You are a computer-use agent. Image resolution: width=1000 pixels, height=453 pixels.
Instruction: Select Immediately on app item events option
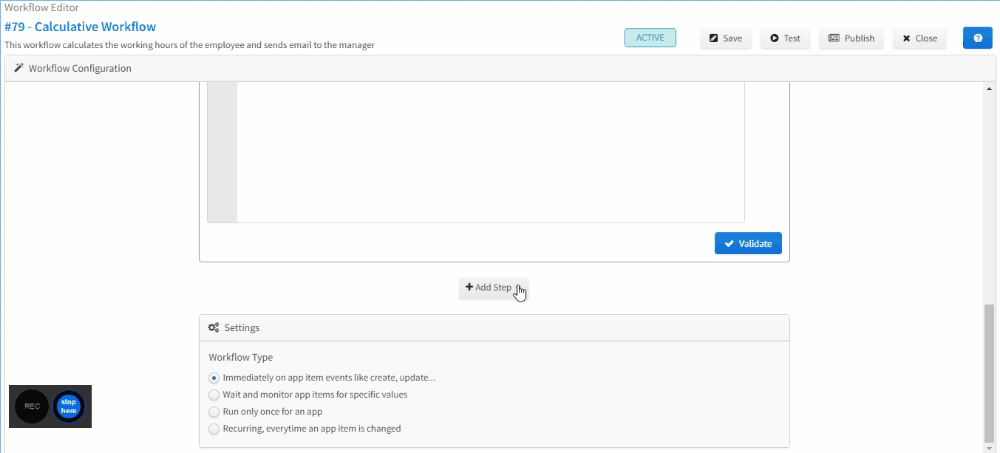[x=214, y=377]
